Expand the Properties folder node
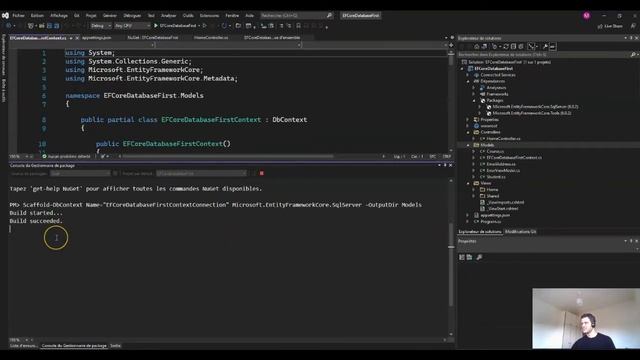Viewport: 640px width, 360px height. pos(468,120)
